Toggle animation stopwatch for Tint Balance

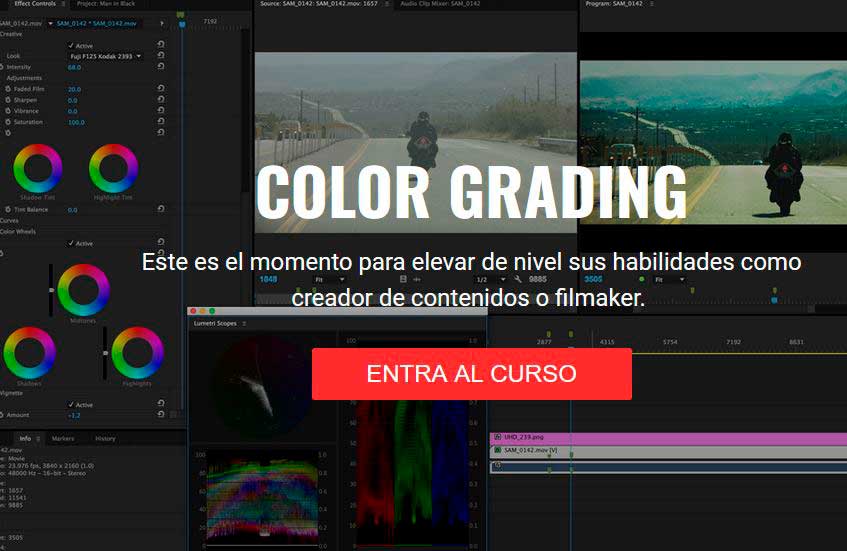click(x=8, y=209)
